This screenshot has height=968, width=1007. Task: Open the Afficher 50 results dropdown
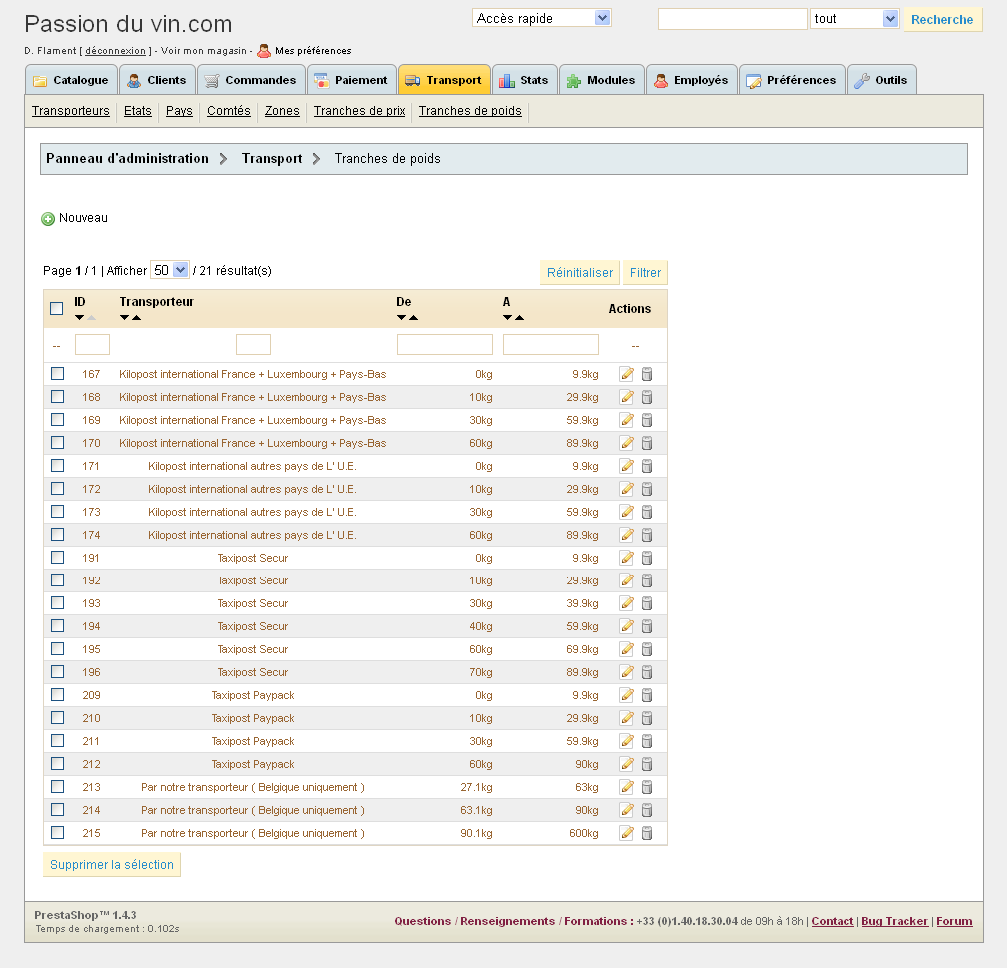[170, 270]
